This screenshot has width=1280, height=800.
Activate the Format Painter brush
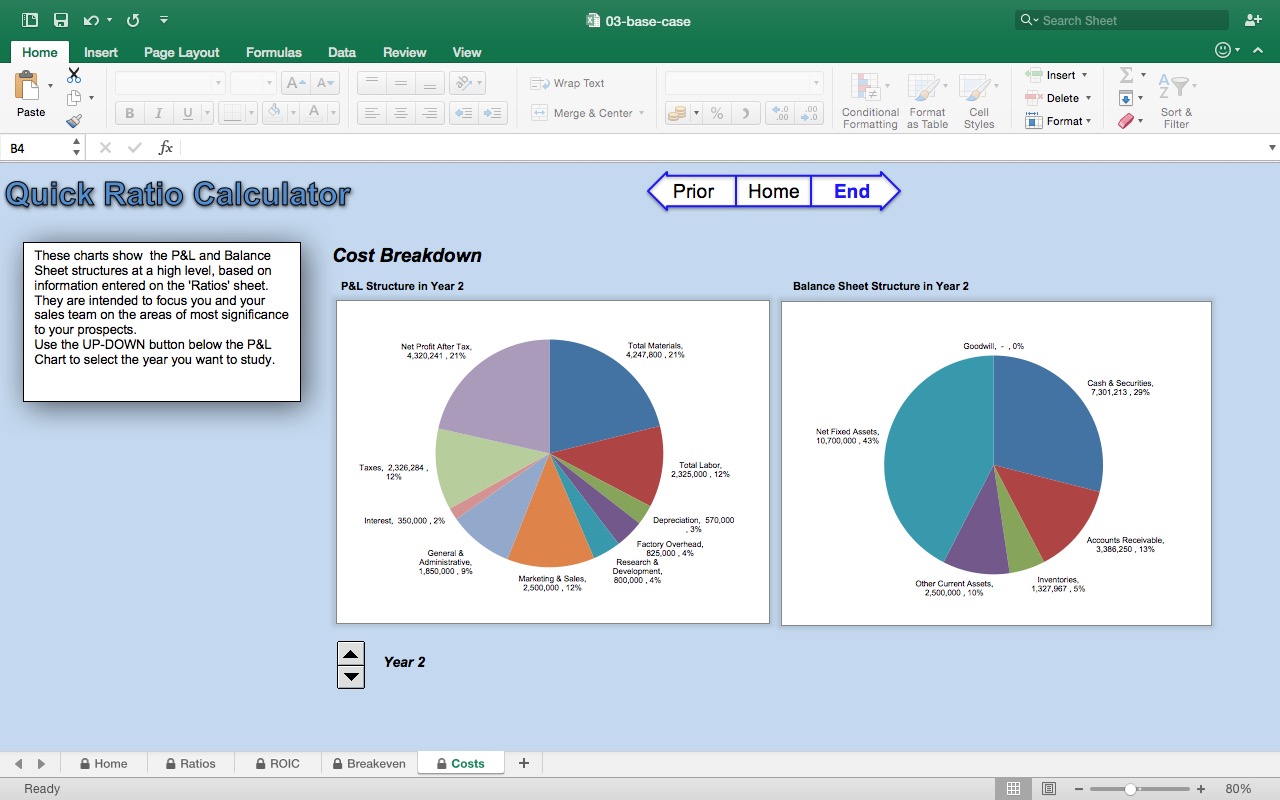coord(73,120)
